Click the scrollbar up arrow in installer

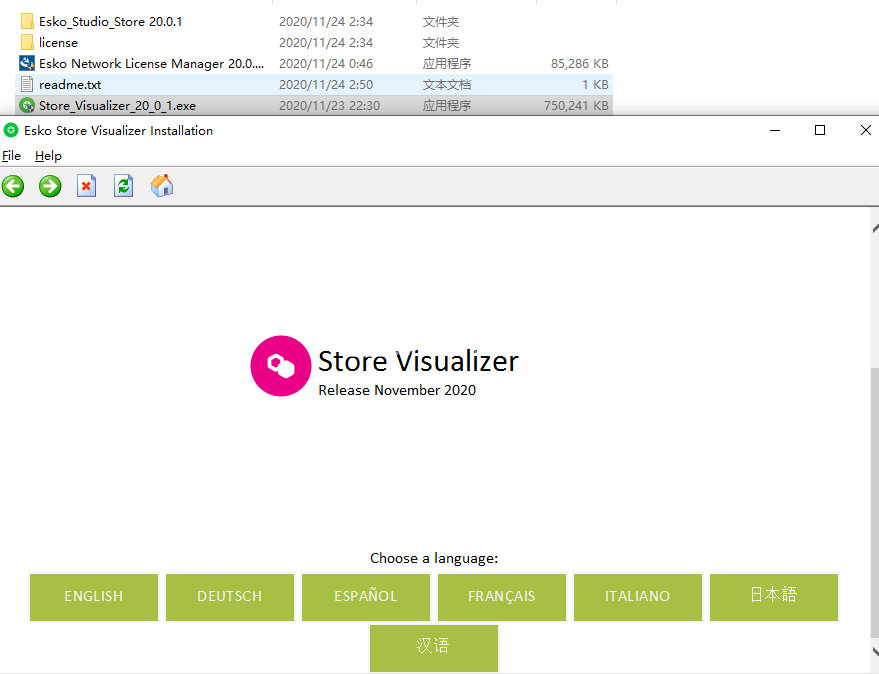coord(876,228)
